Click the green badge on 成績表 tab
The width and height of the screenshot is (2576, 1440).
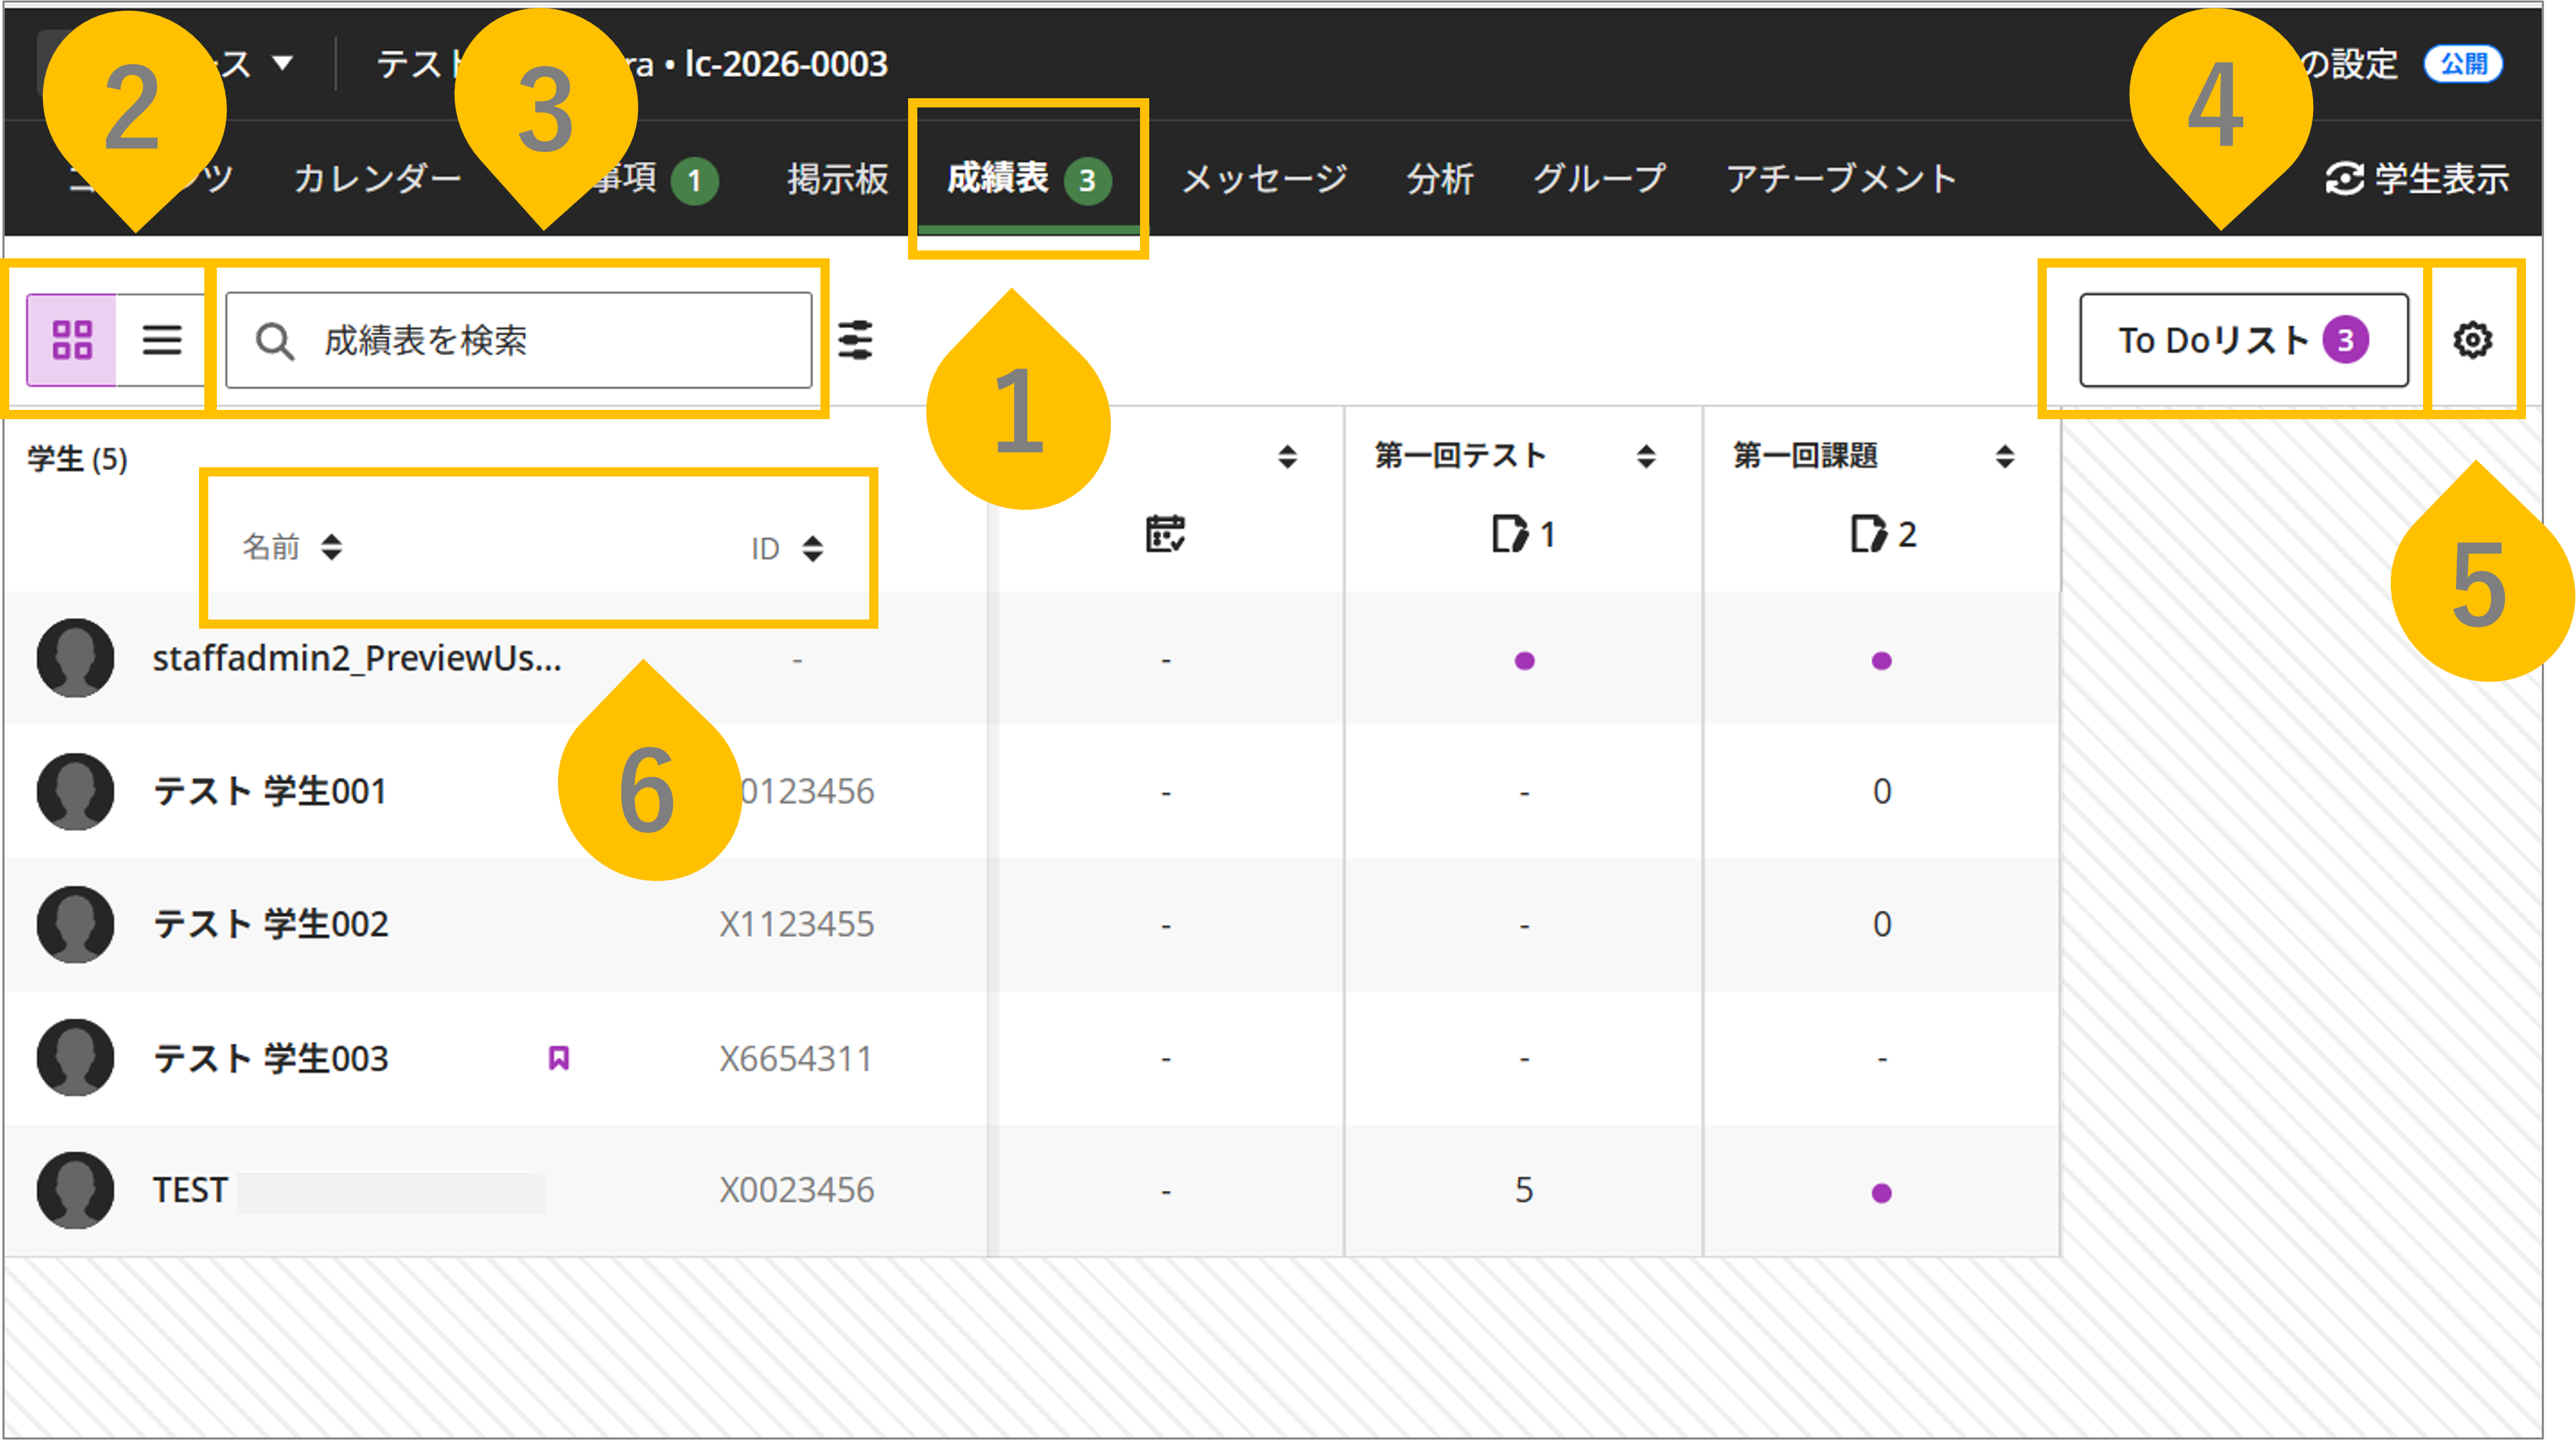click(1088, 180)
